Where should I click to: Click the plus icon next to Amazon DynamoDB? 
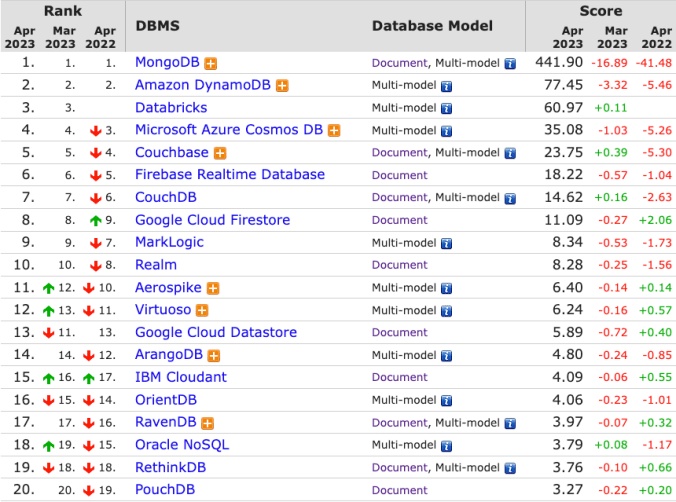[x=283, y=86]
